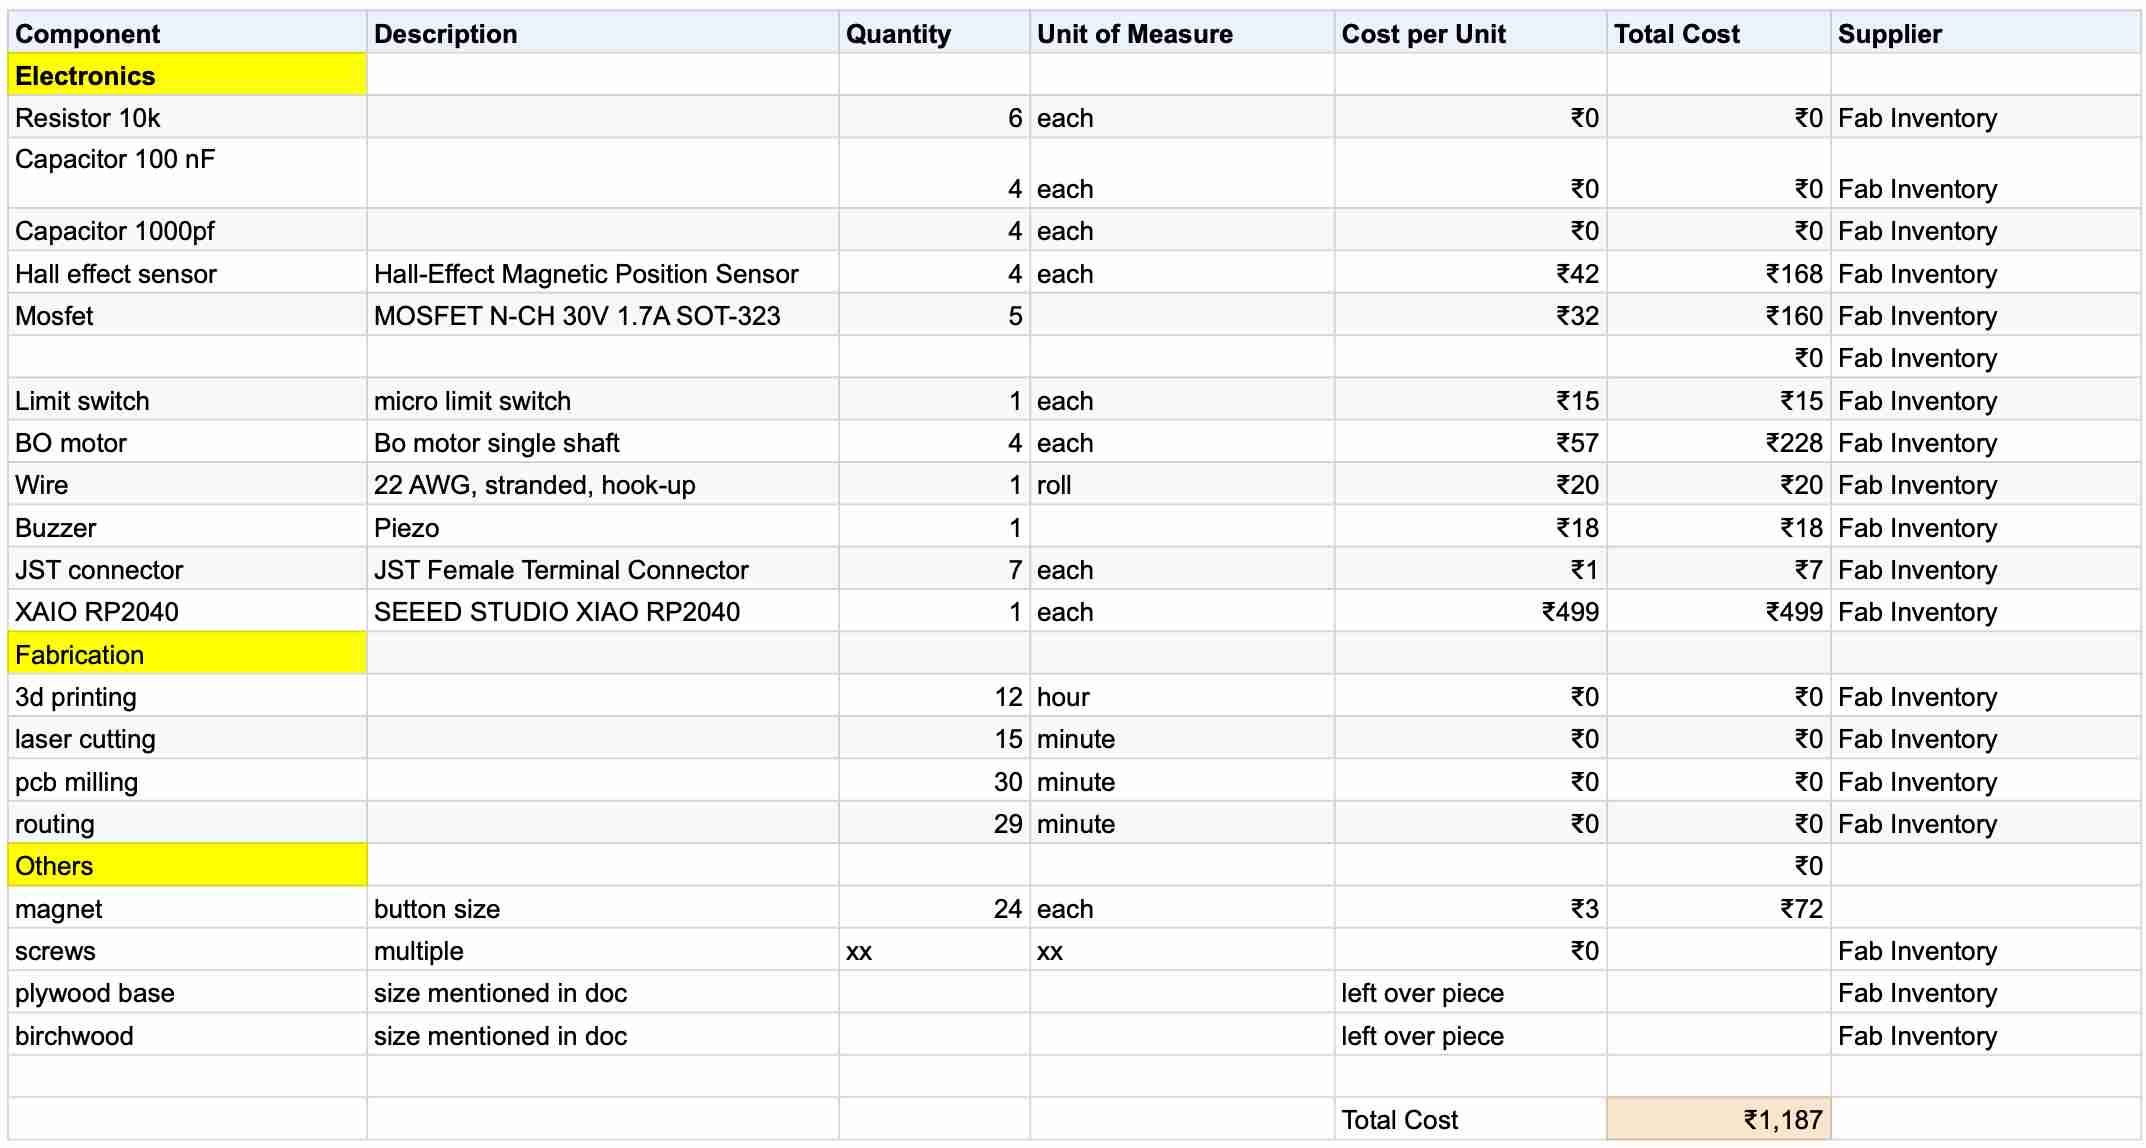The width and height of the screenshot is (2146, 1148).
Task: Select left over piece in plywood row
Action: pyautogui.click(x=1470, y=992)
